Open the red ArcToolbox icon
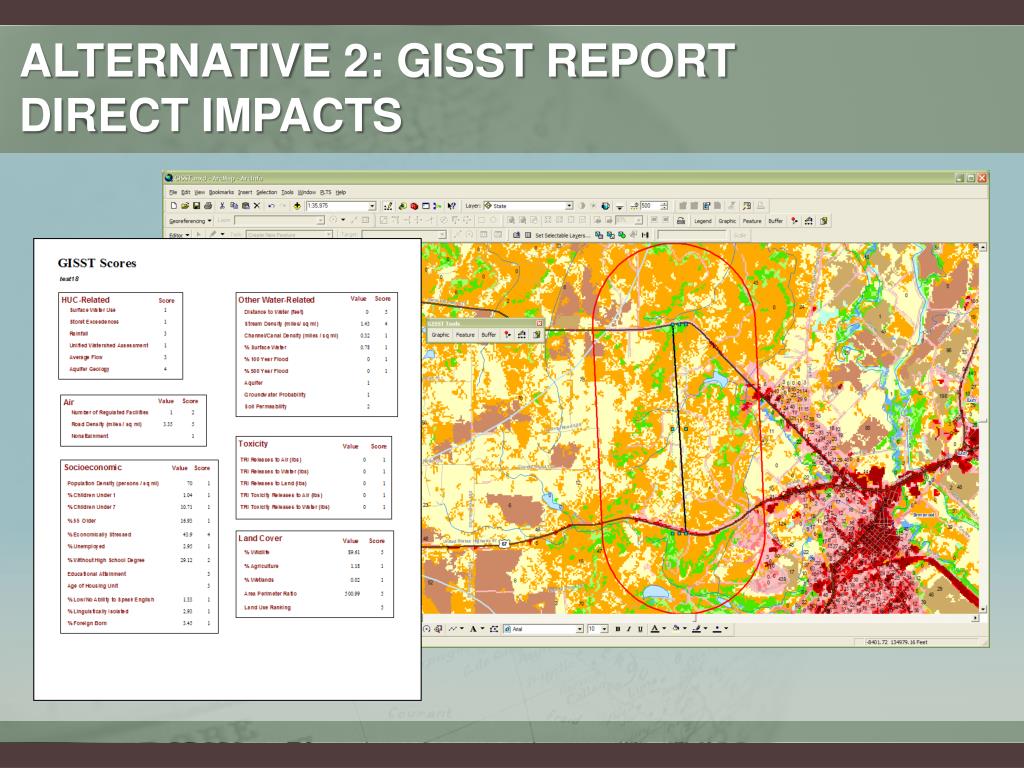Image resolution: width=1024 pixels, height=768 pixels. pos(414,206)
